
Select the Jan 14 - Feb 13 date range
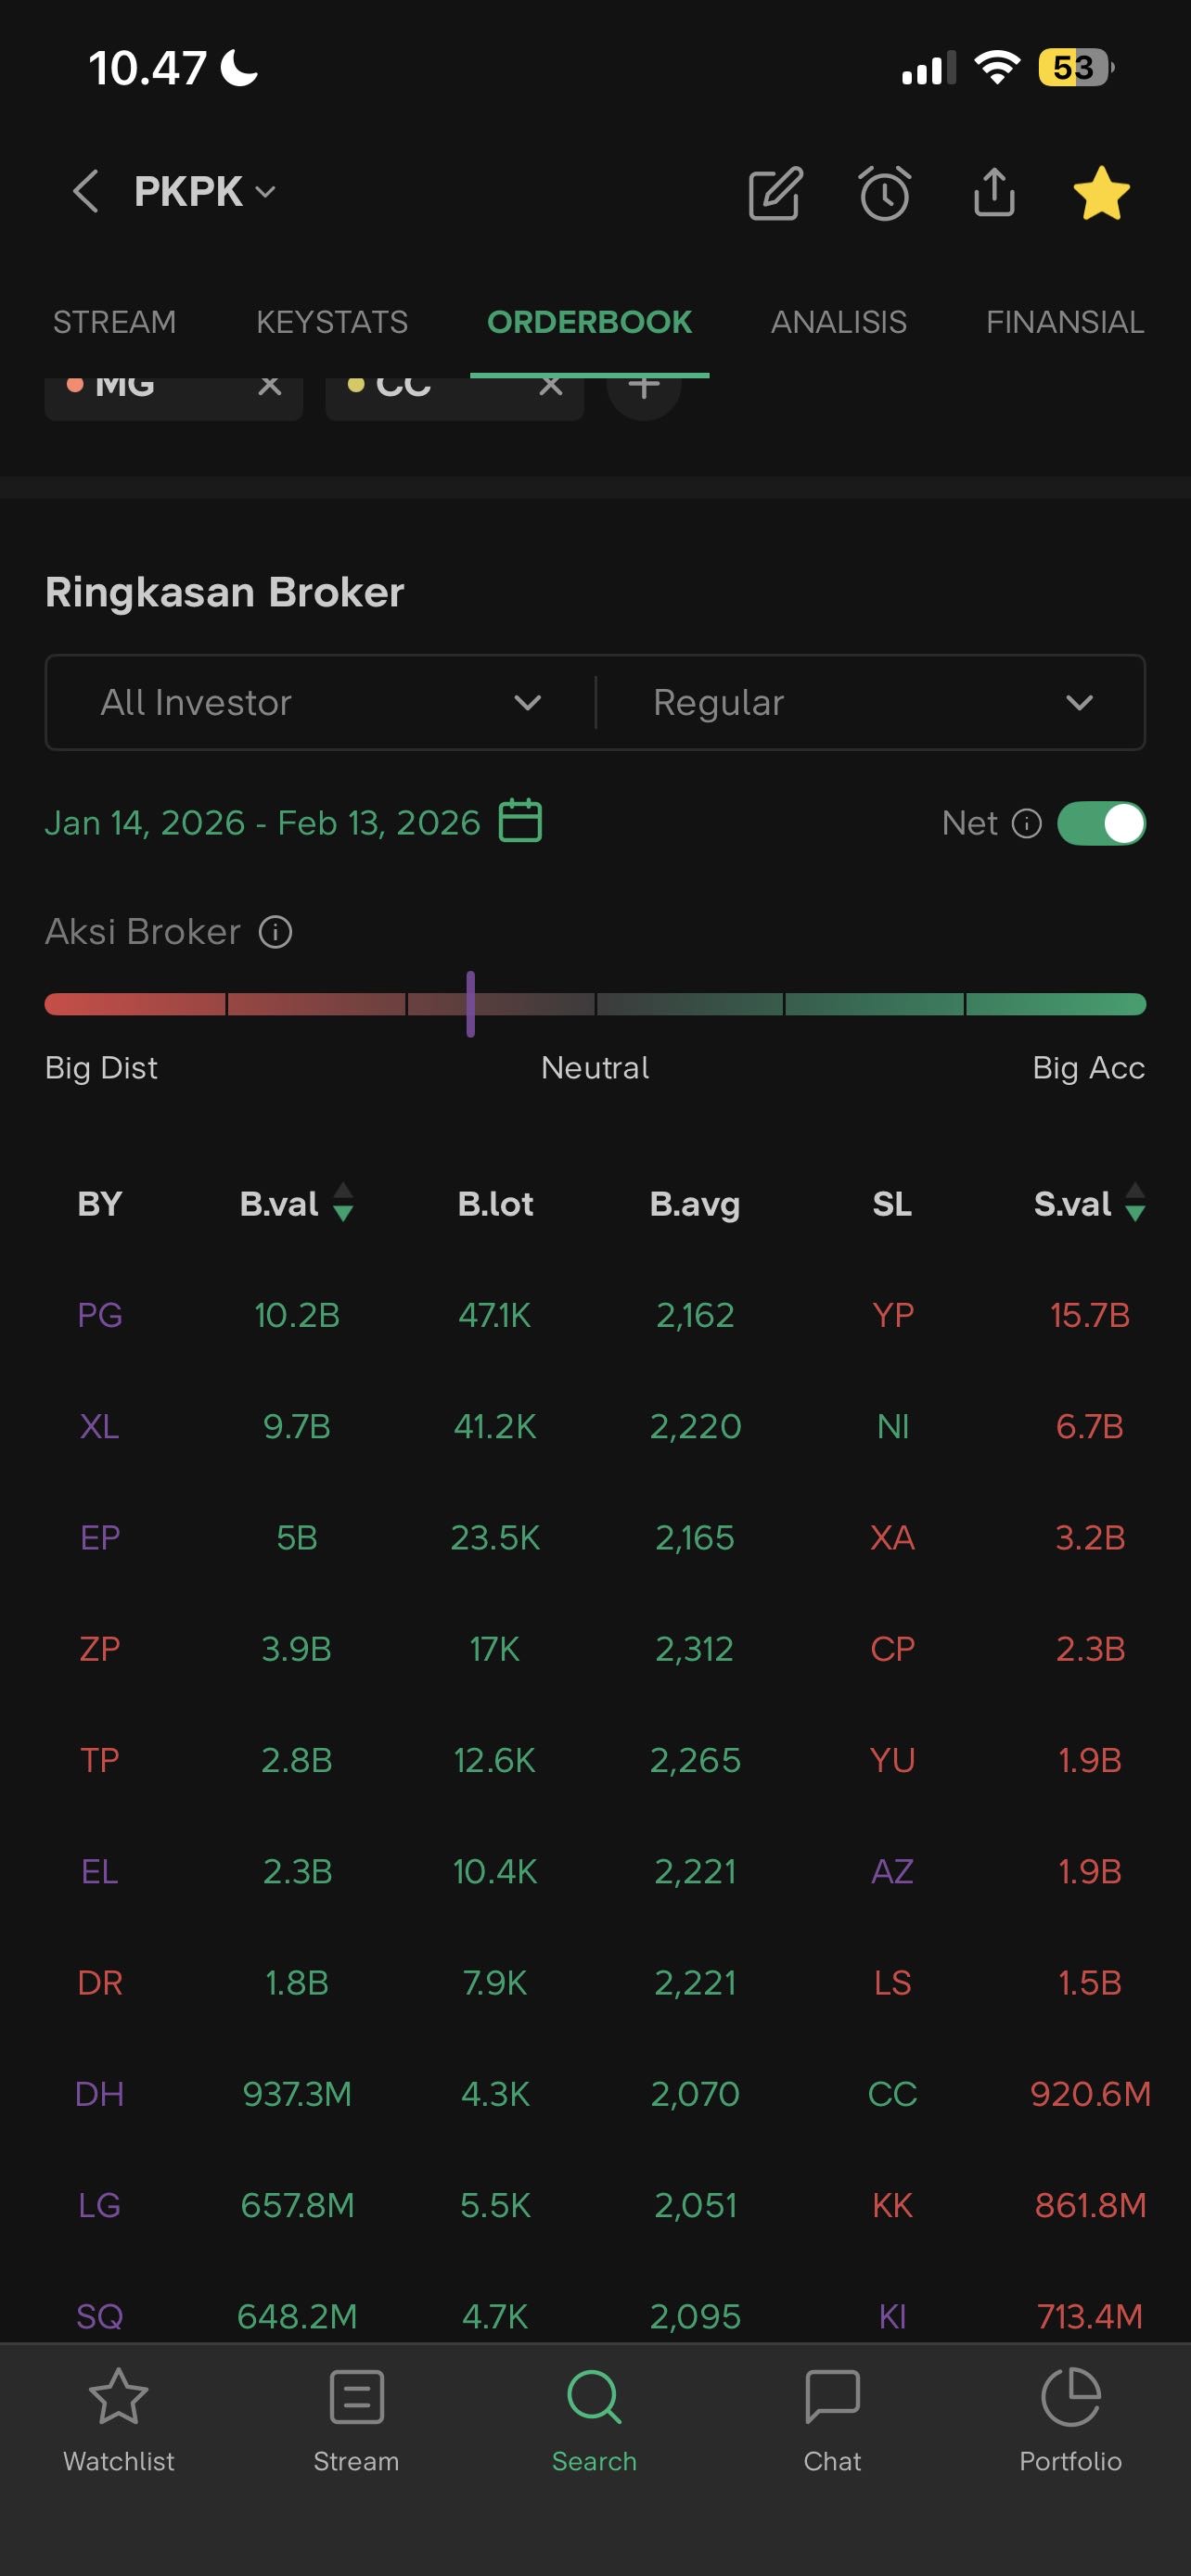point(263,822)
